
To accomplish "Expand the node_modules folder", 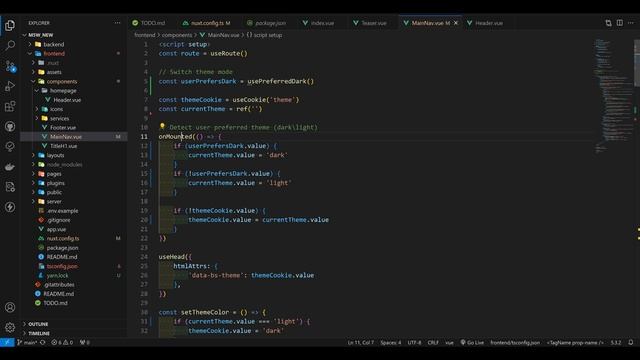I will [x=64, y=164].
